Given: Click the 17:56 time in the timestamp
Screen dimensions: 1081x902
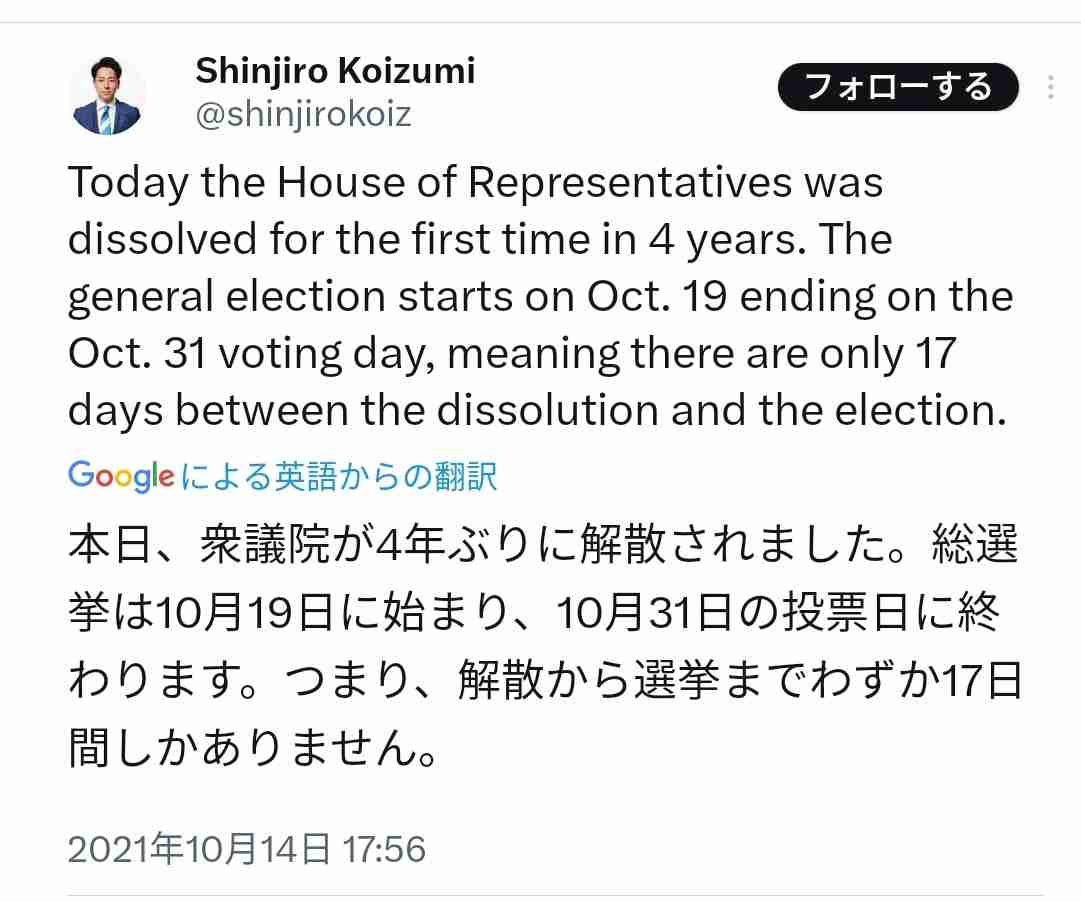Looking at the screenshot, I should pyautogui.click(x=384, y=849).
